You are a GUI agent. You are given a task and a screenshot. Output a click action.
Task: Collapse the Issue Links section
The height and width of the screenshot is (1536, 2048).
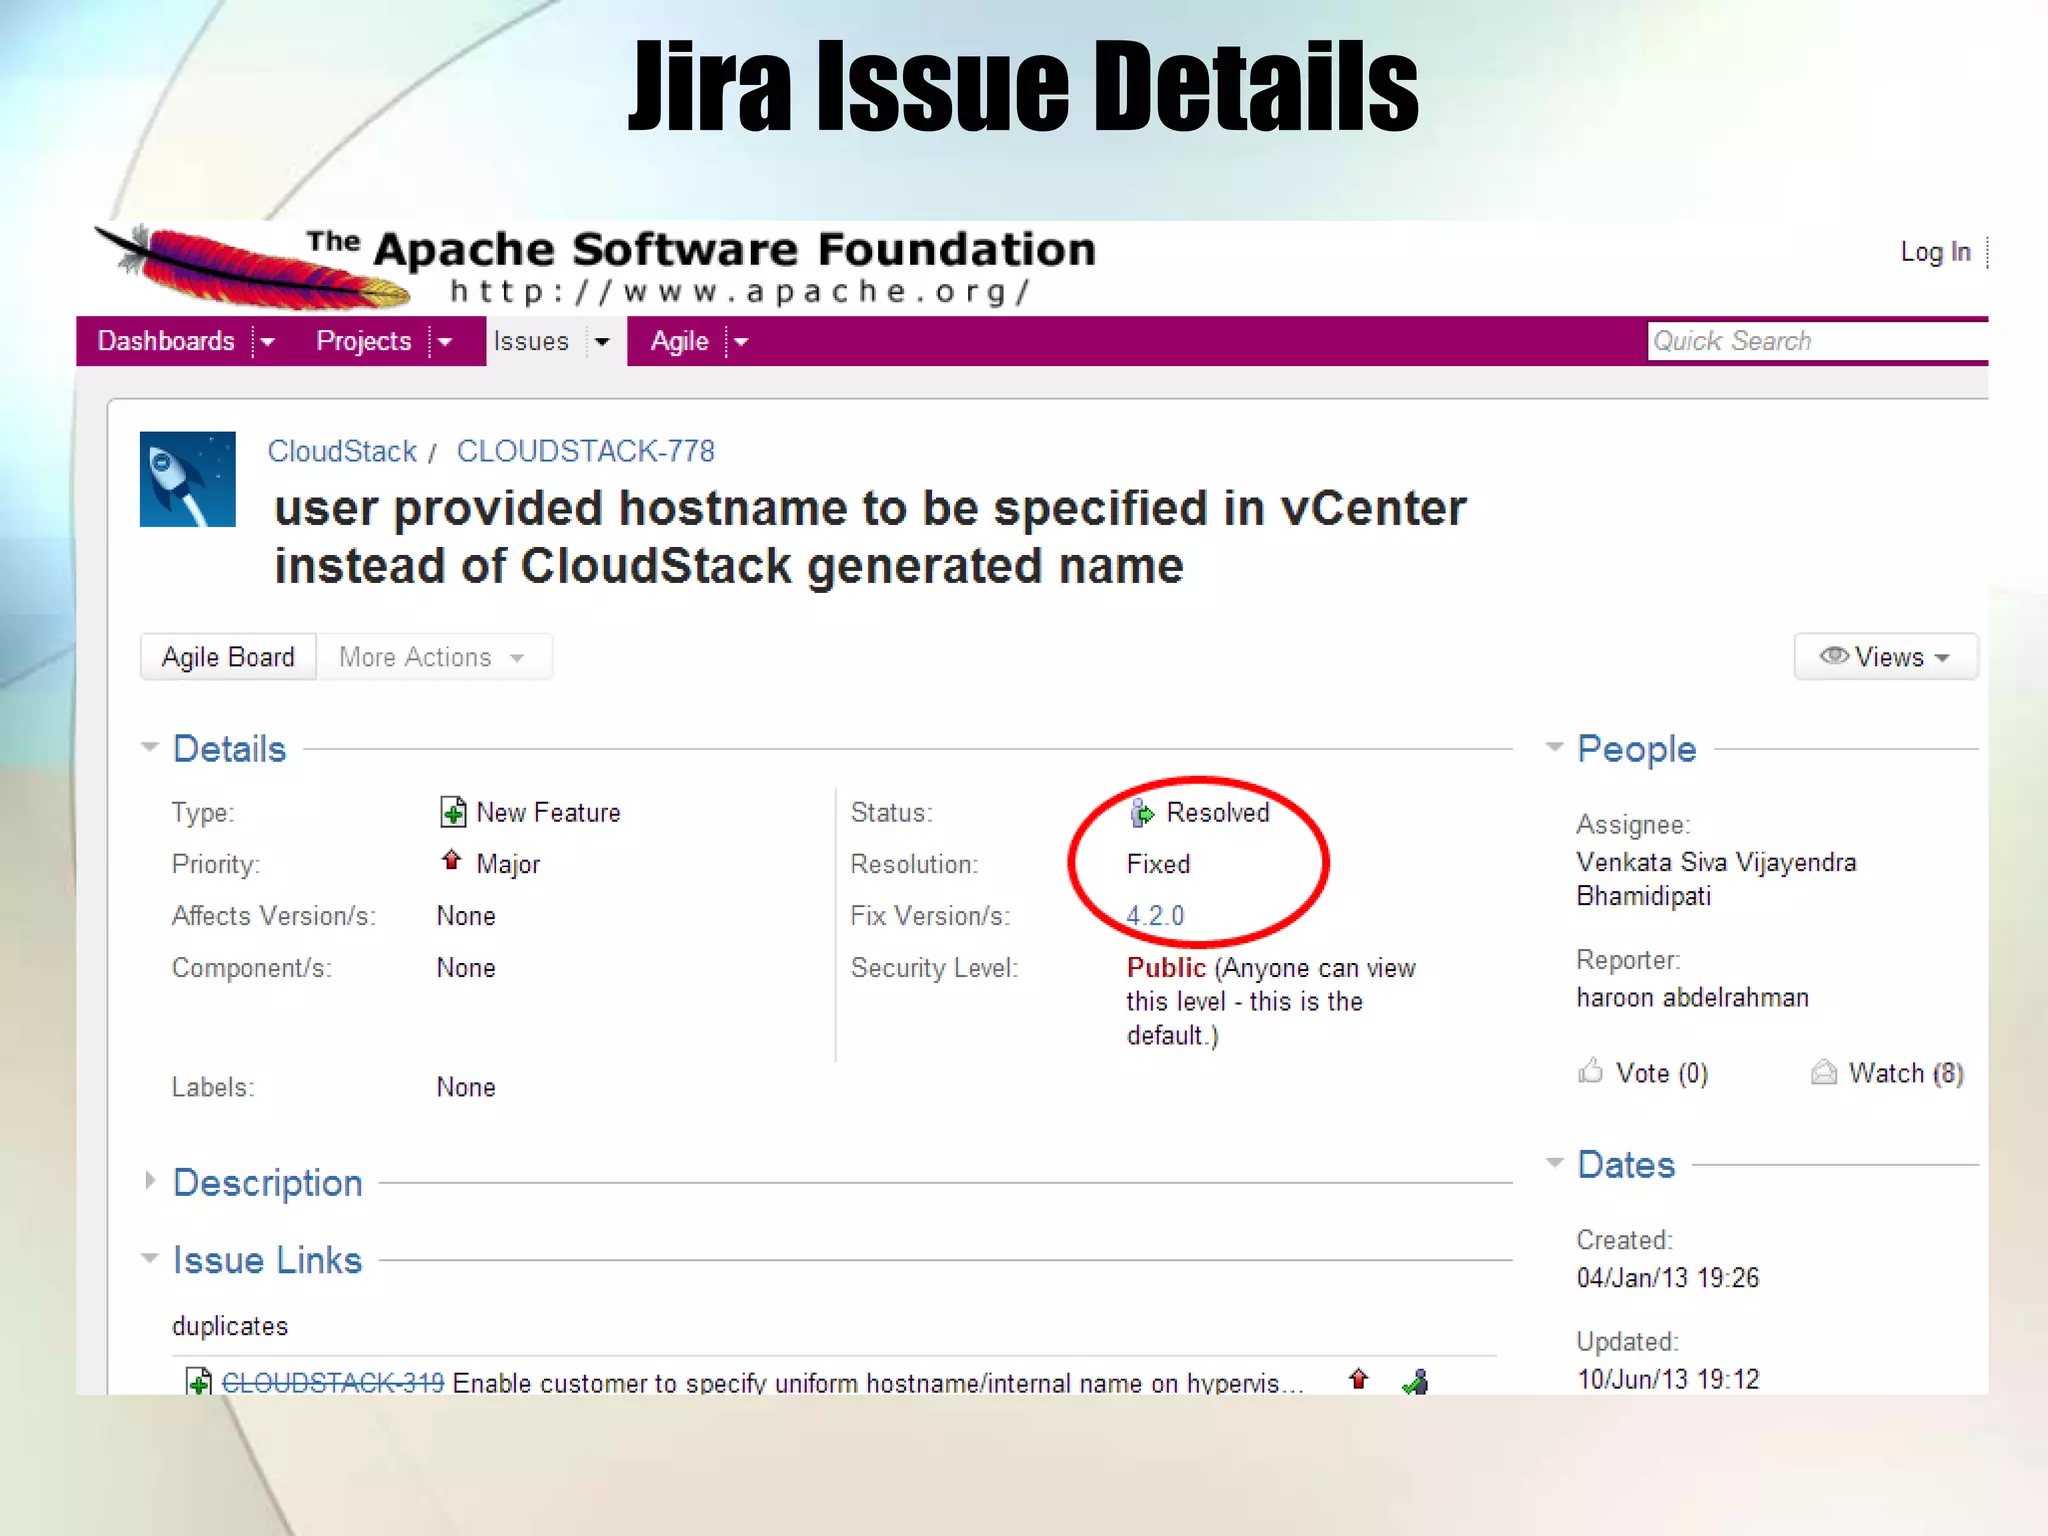pos(151,1258)
